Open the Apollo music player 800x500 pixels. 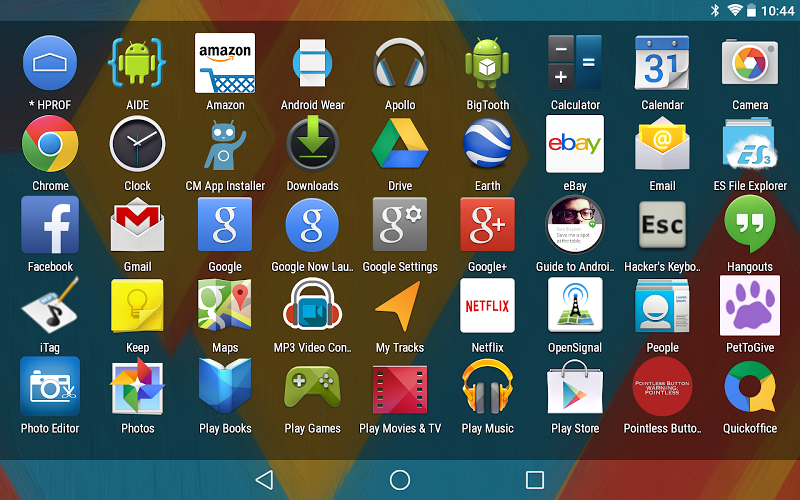pos(400,63)
